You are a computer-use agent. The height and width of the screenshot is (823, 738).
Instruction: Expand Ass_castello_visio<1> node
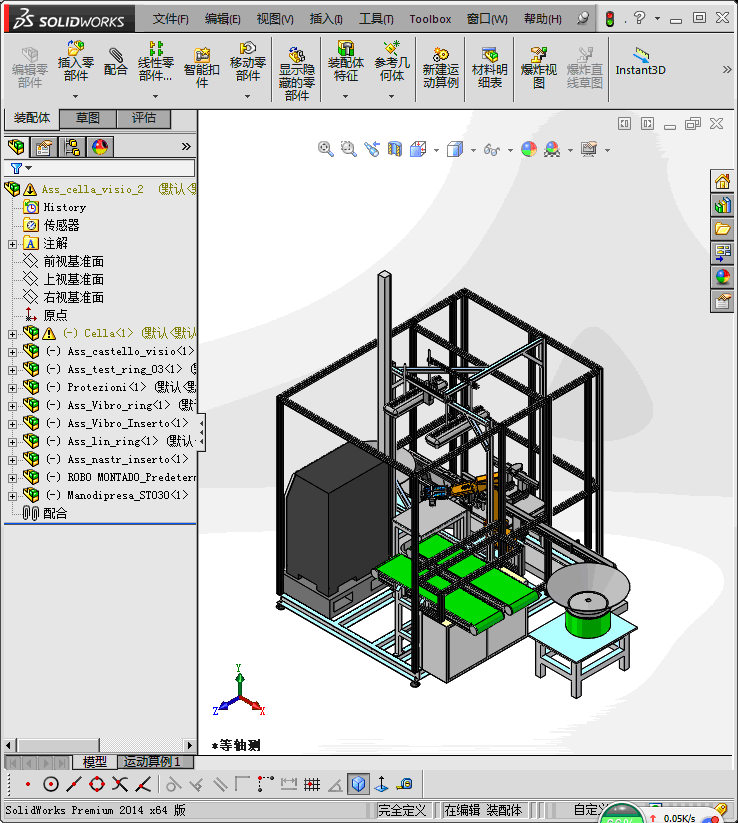point(12,352)
